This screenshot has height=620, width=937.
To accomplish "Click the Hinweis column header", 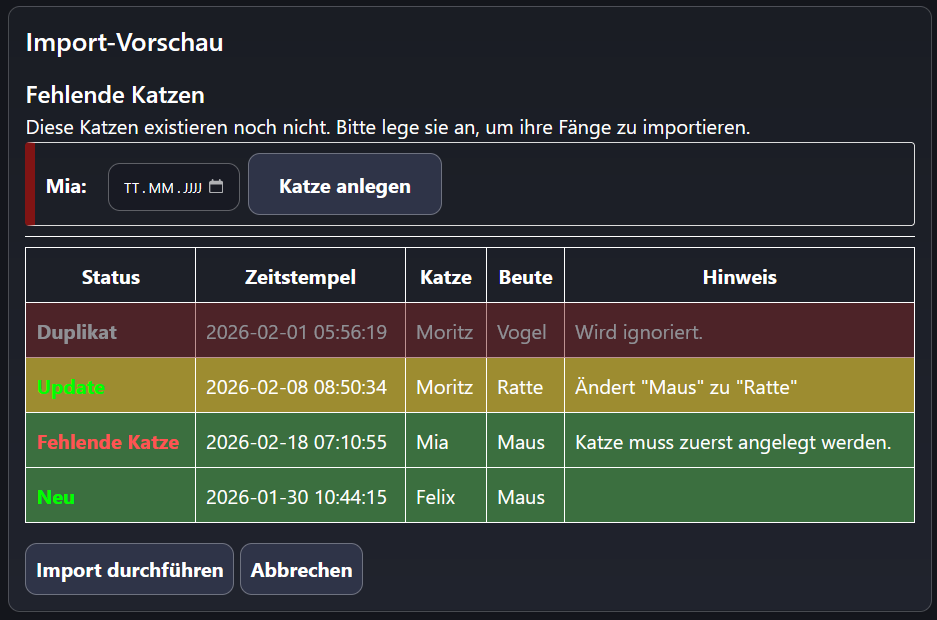I will [x=739, y=276].
